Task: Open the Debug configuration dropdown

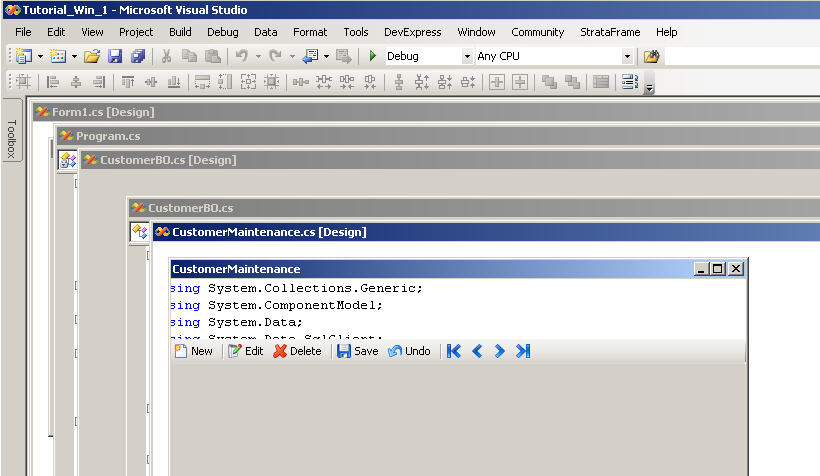Action: point(467,57)
